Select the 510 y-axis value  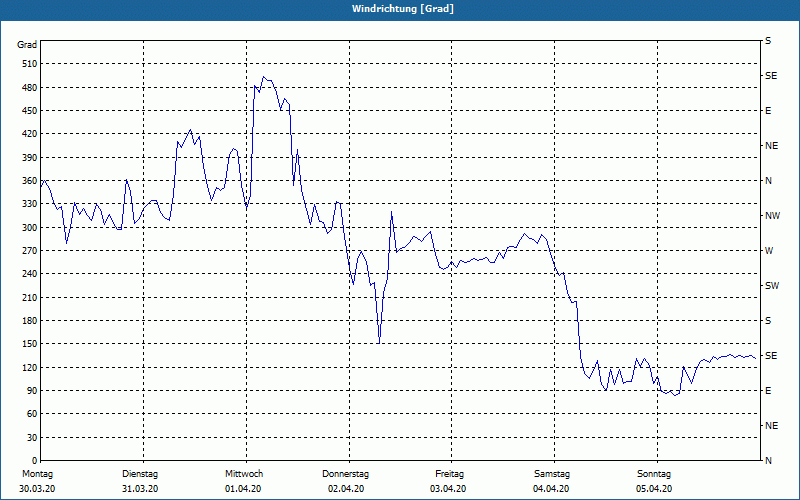30,64
